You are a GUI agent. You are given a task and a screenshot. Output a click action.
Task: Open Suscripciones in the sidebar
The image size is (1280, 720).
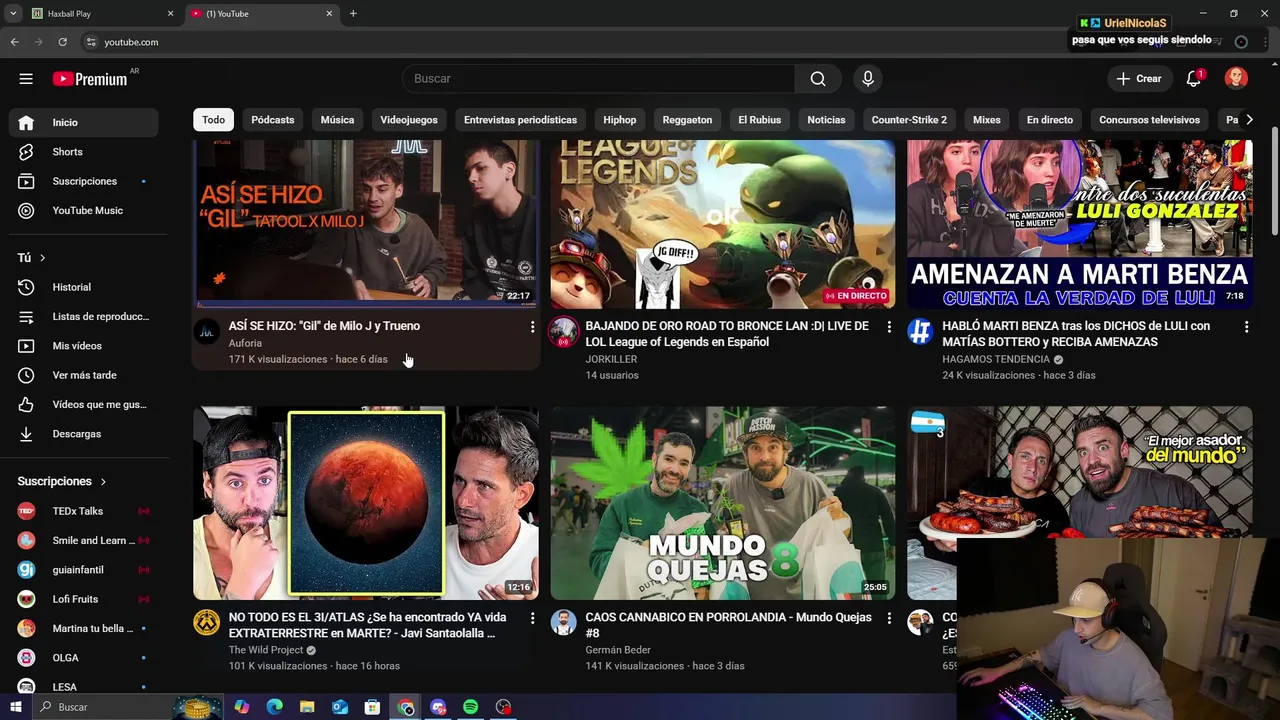click(84, 181)
